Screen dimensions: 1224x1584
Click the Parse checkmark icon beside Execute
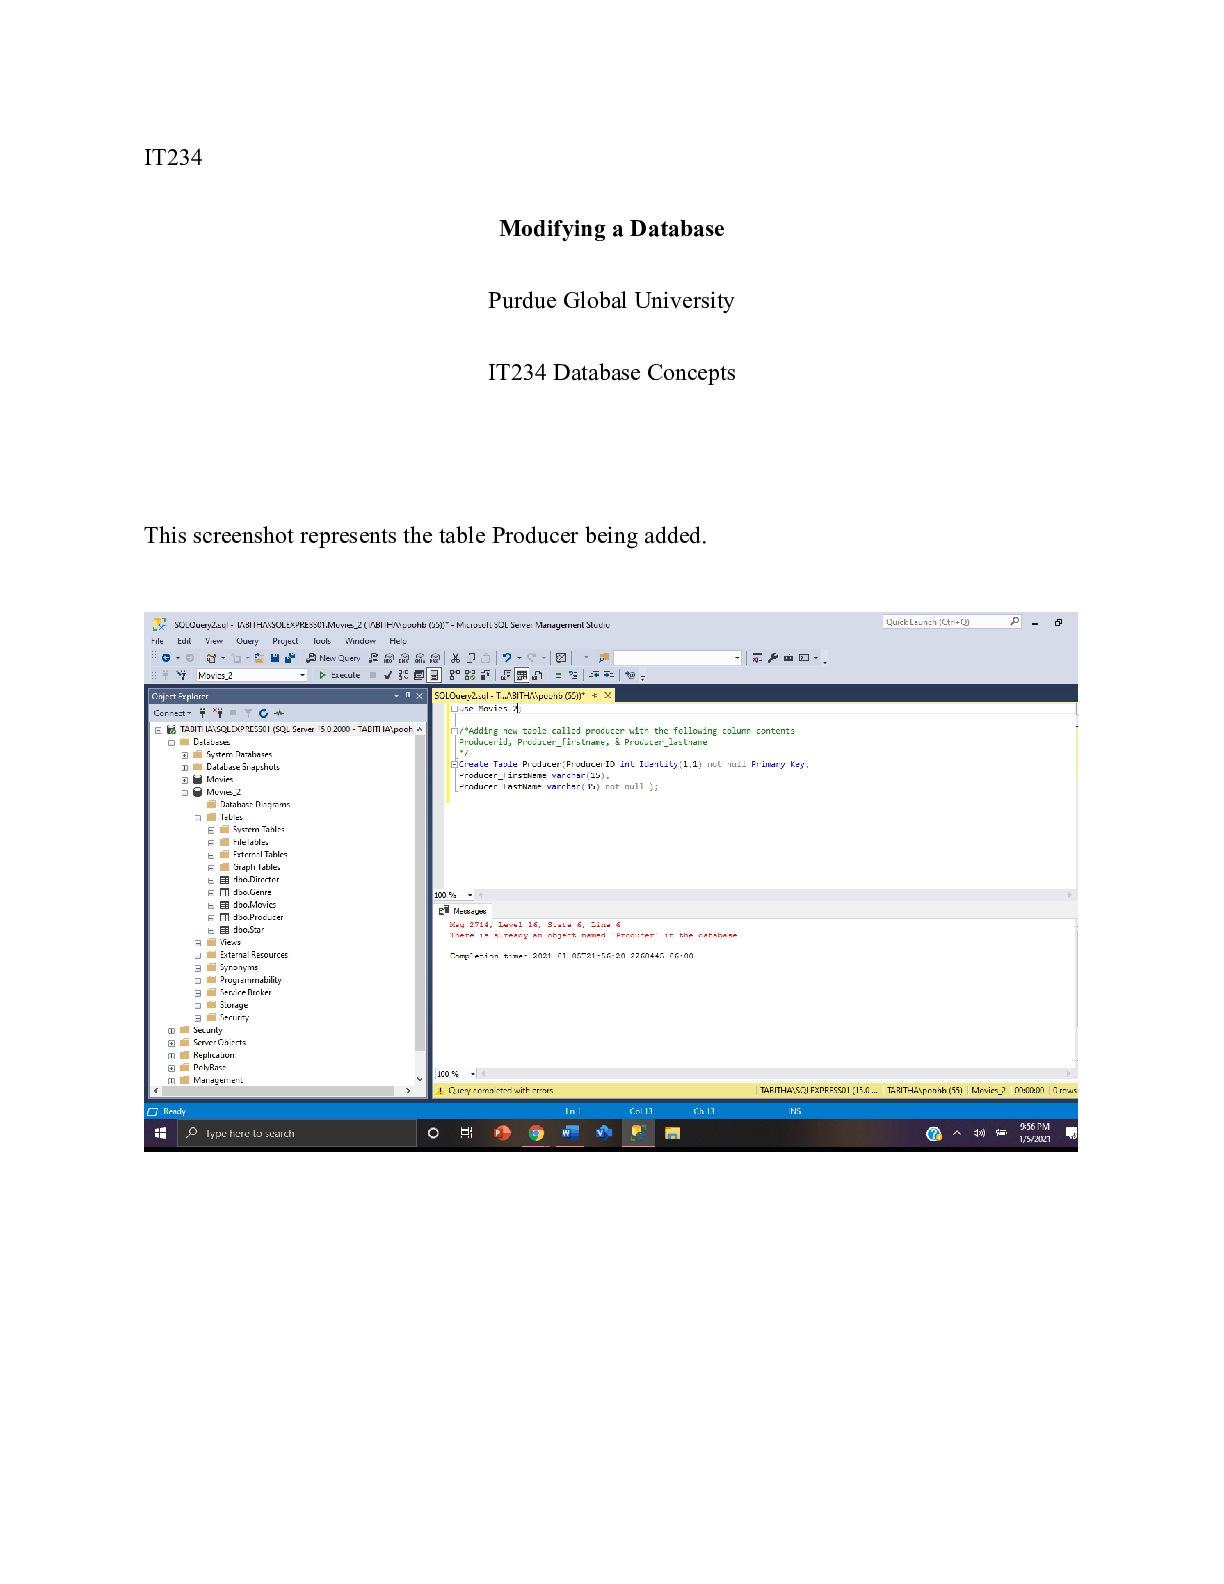(388, 675)
